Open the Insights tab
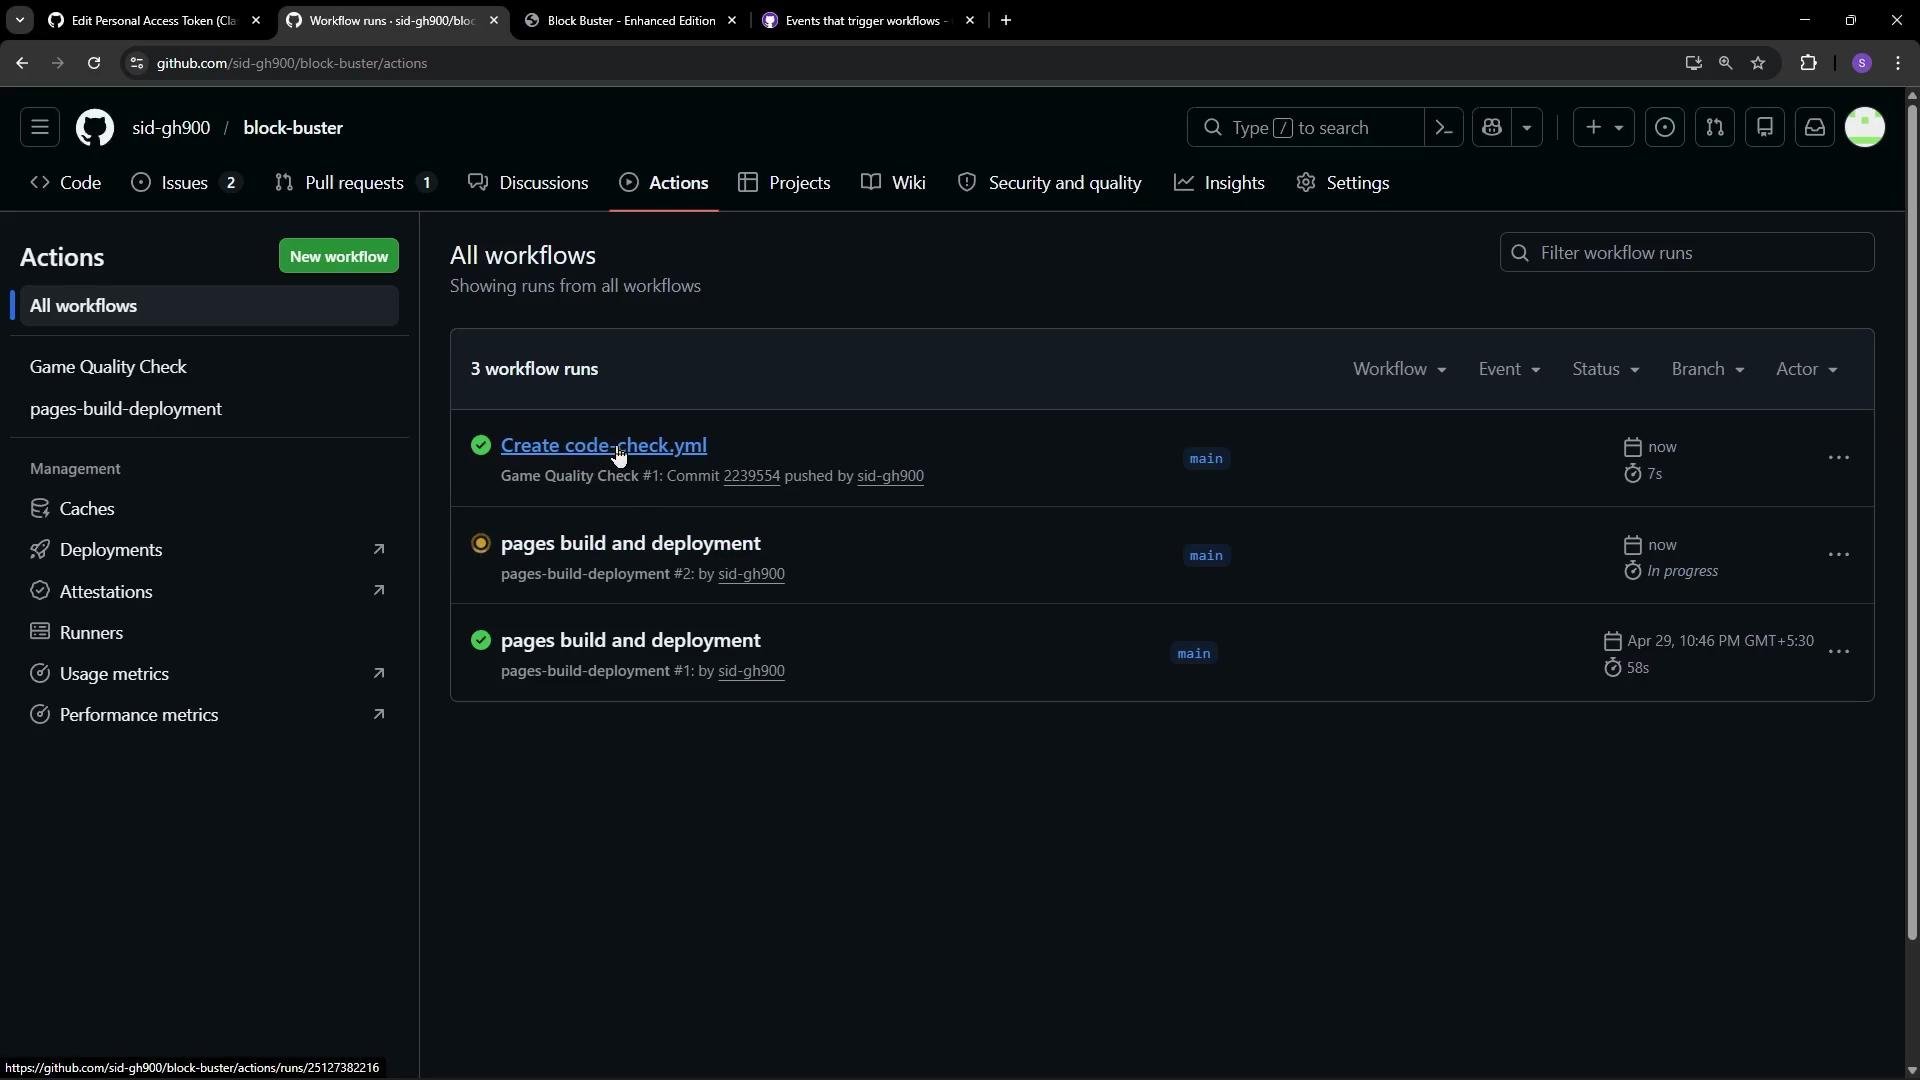Viewport: 1920px width, 1080px height. [1220, 183]
